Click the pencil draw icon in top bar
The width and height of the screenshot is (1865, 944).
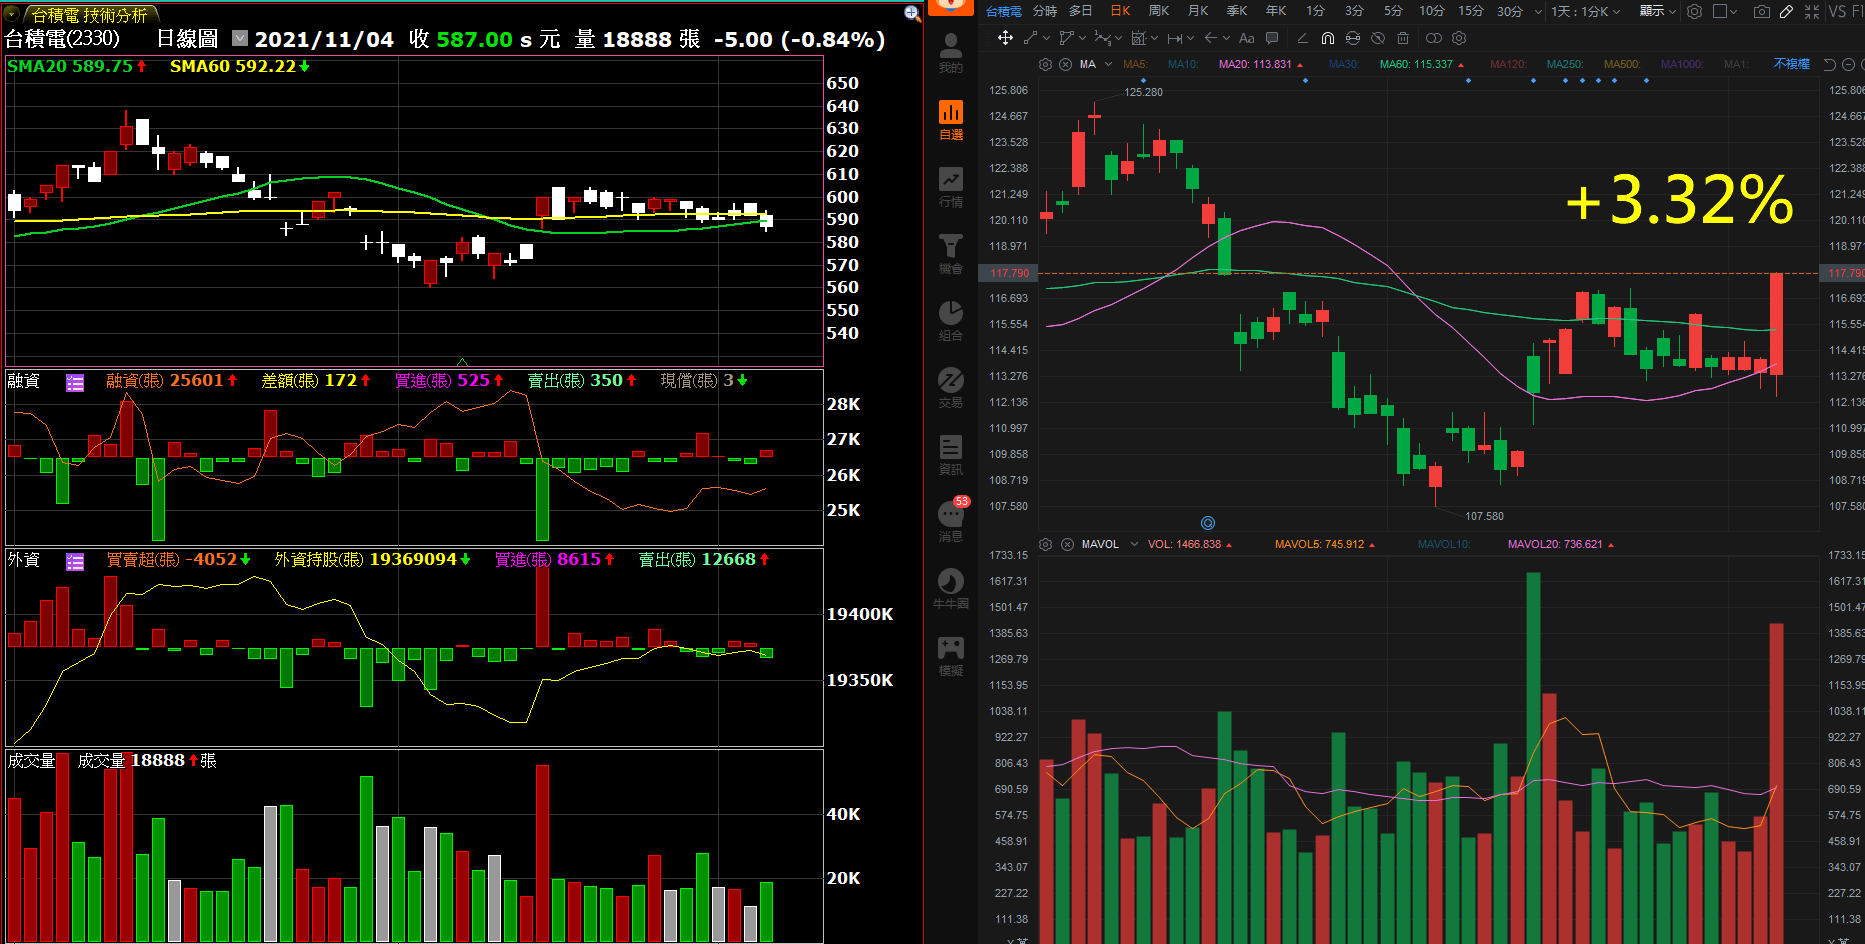click(x=1786, y=11)
